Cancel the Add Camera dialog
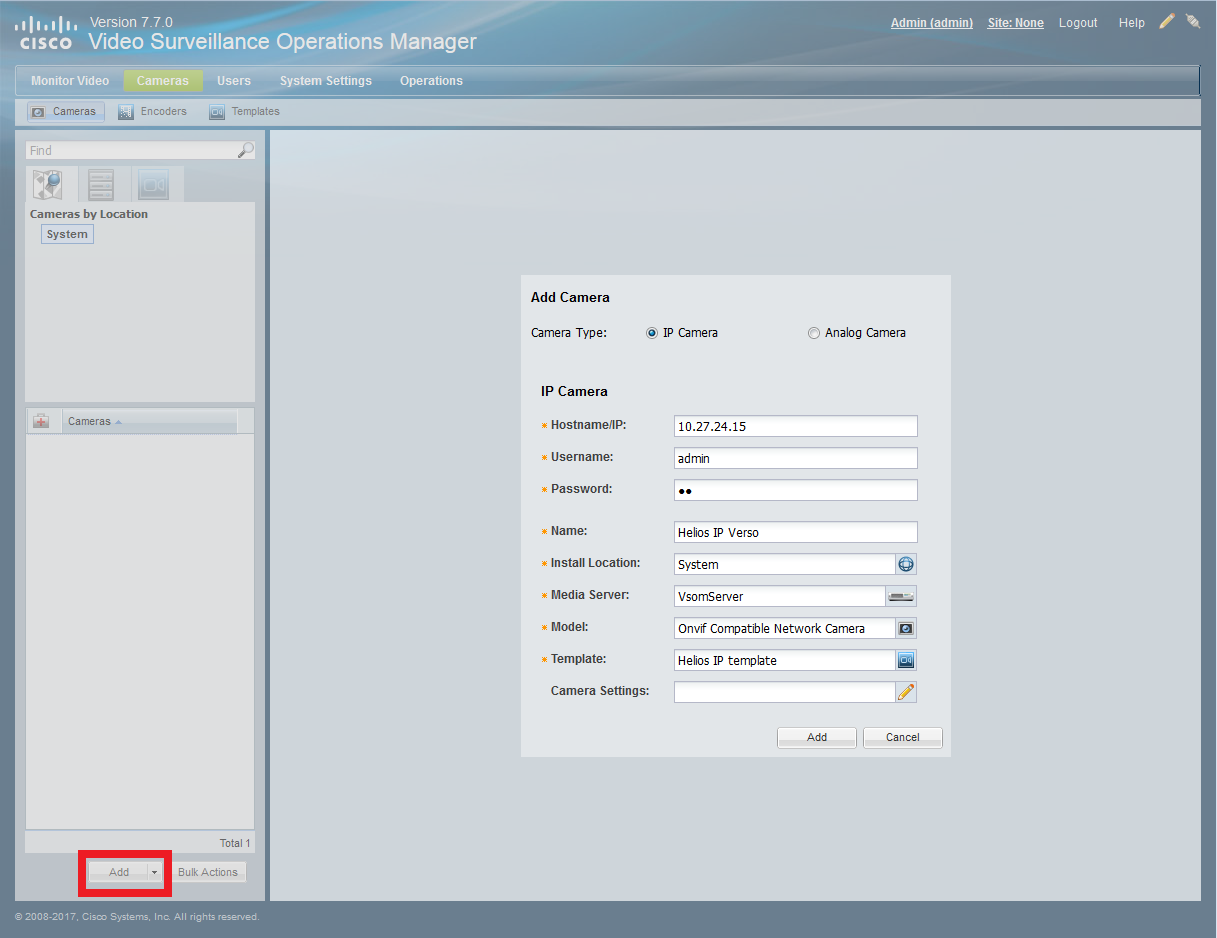Image resolution: width=1217 pixels, height=938 pixels. click(x=902, y=737)
